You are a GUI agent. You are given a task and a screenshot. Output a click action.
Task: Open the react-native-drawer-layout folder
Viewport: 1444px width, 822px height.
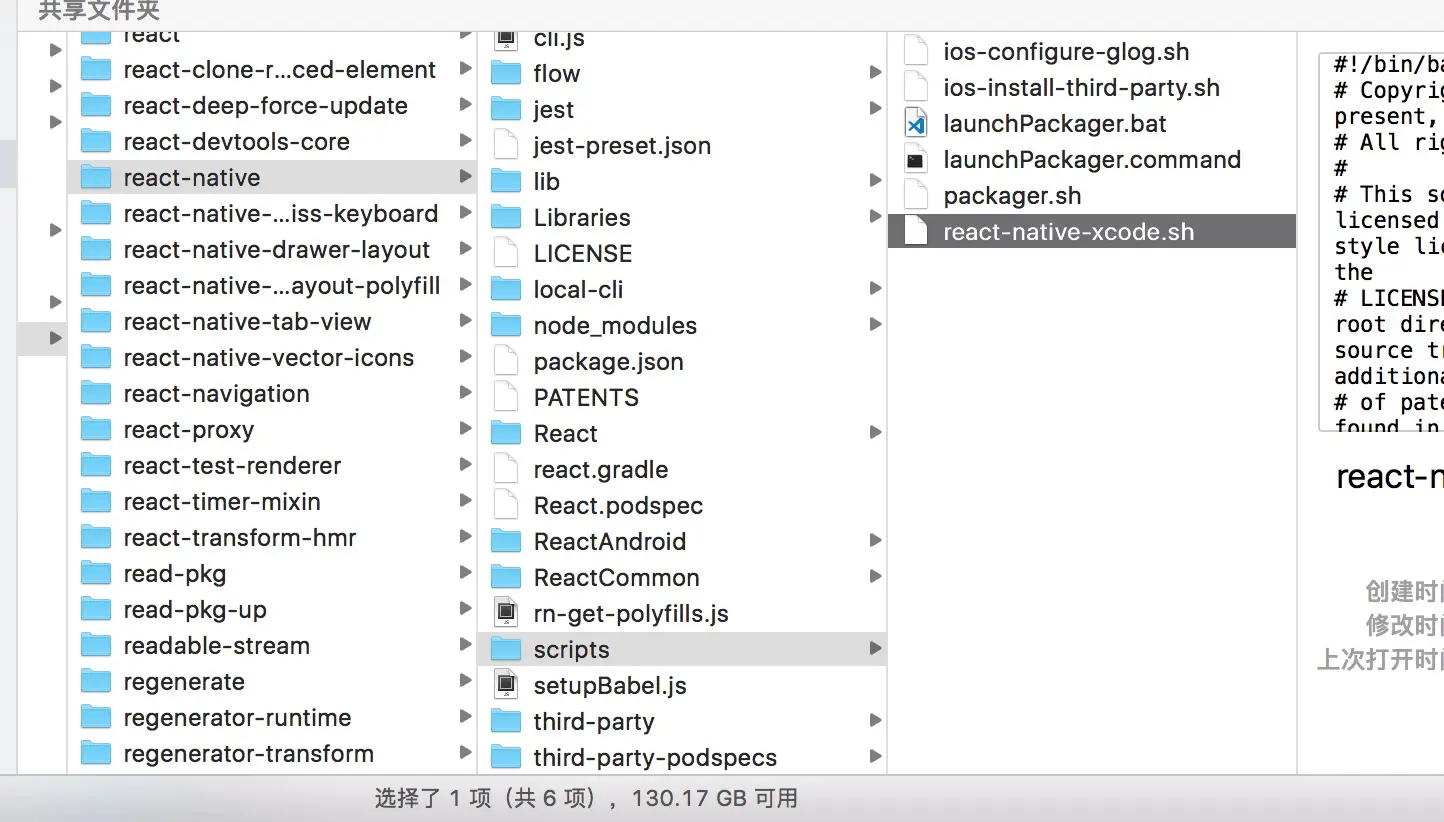coord(272,250)
